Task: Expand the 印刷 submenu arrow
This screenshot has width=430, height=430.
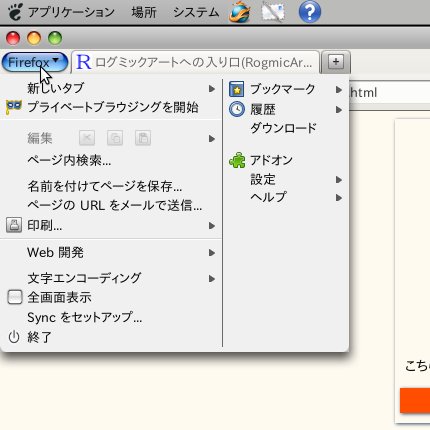Action: pos(212,226)
